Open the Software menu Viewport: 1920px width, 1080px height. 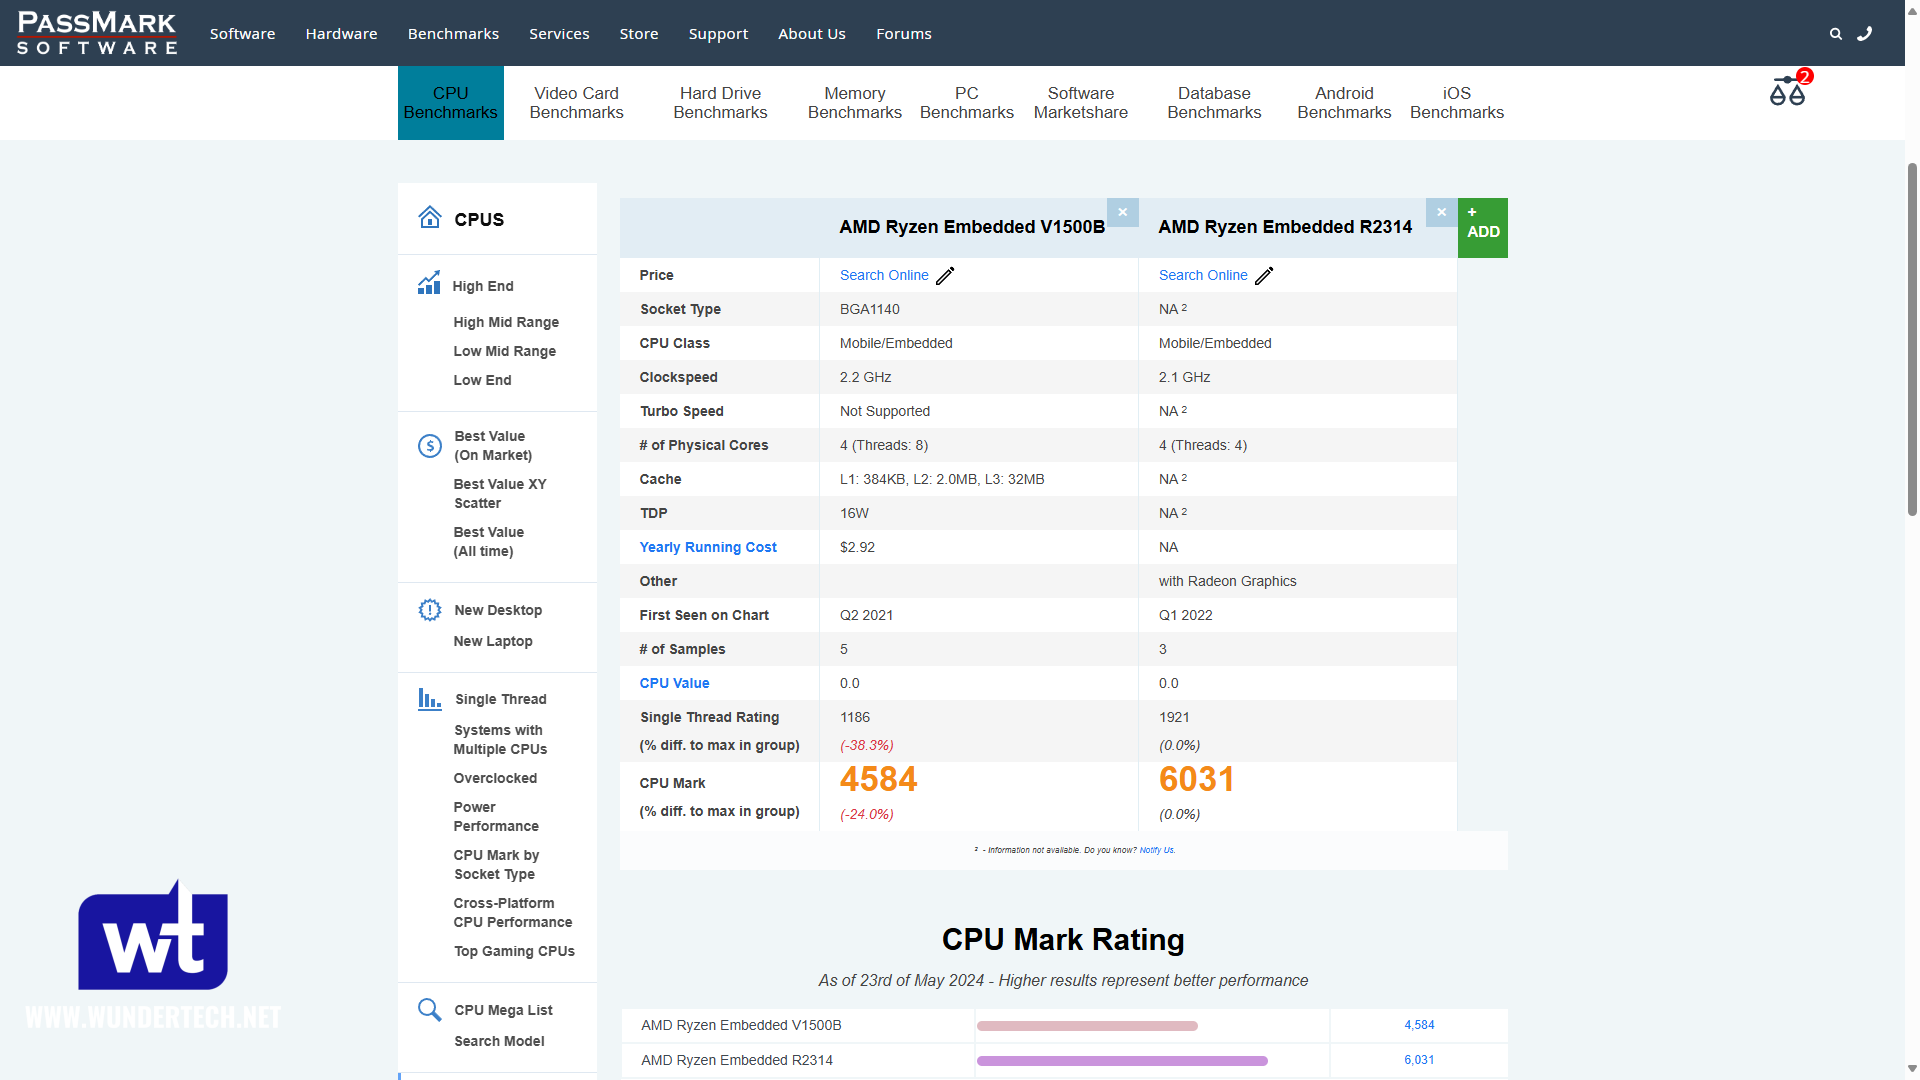coord(242,34)
